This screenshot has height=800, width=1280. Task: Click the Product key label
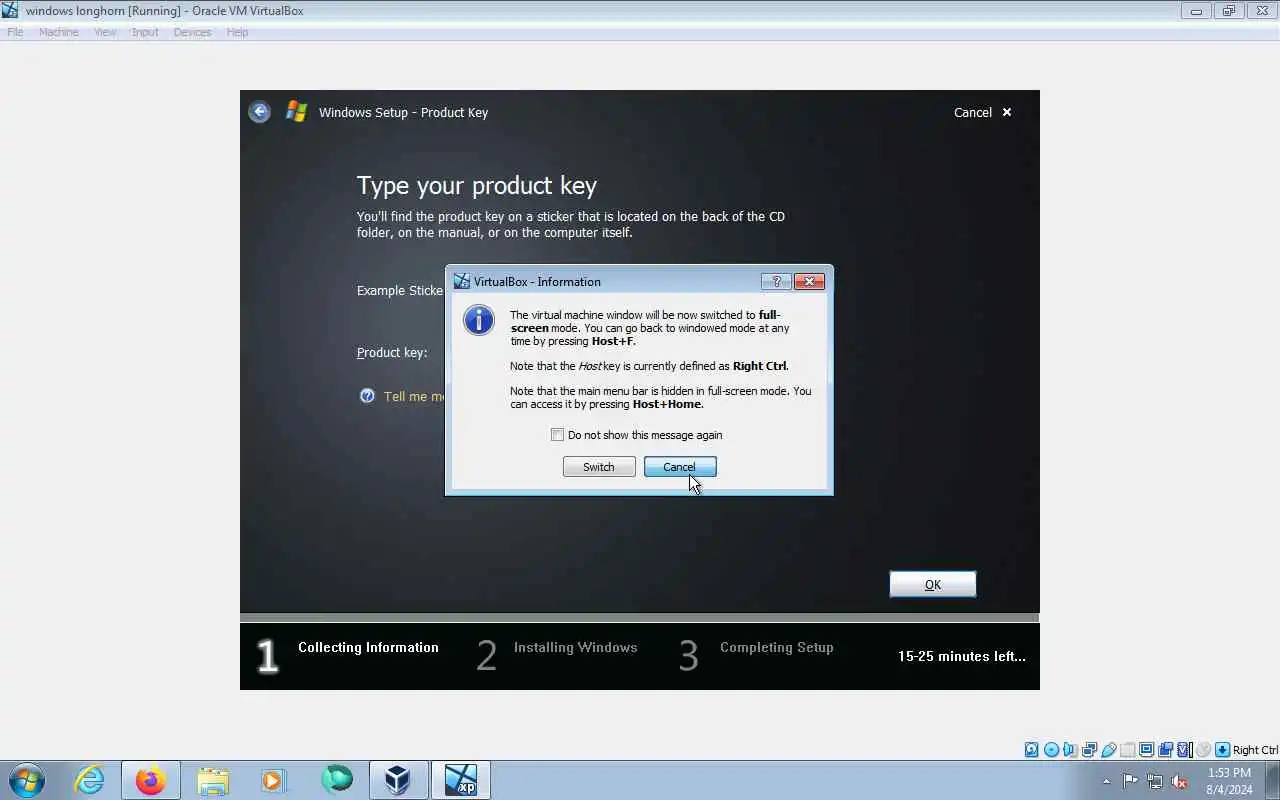pos(392,353)
